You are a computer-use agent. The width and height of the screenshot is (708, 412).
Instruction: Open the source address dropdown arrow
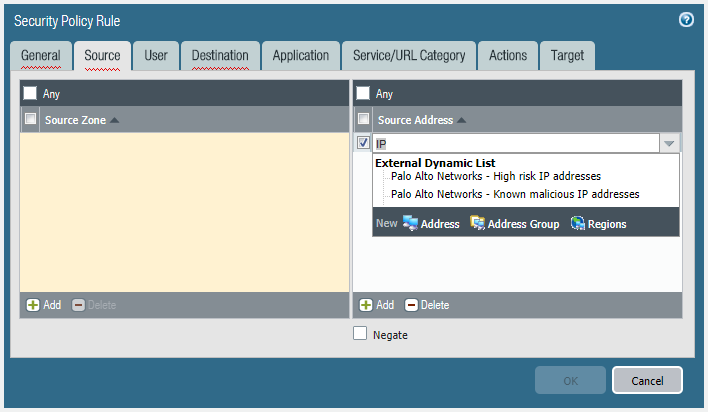669,144
